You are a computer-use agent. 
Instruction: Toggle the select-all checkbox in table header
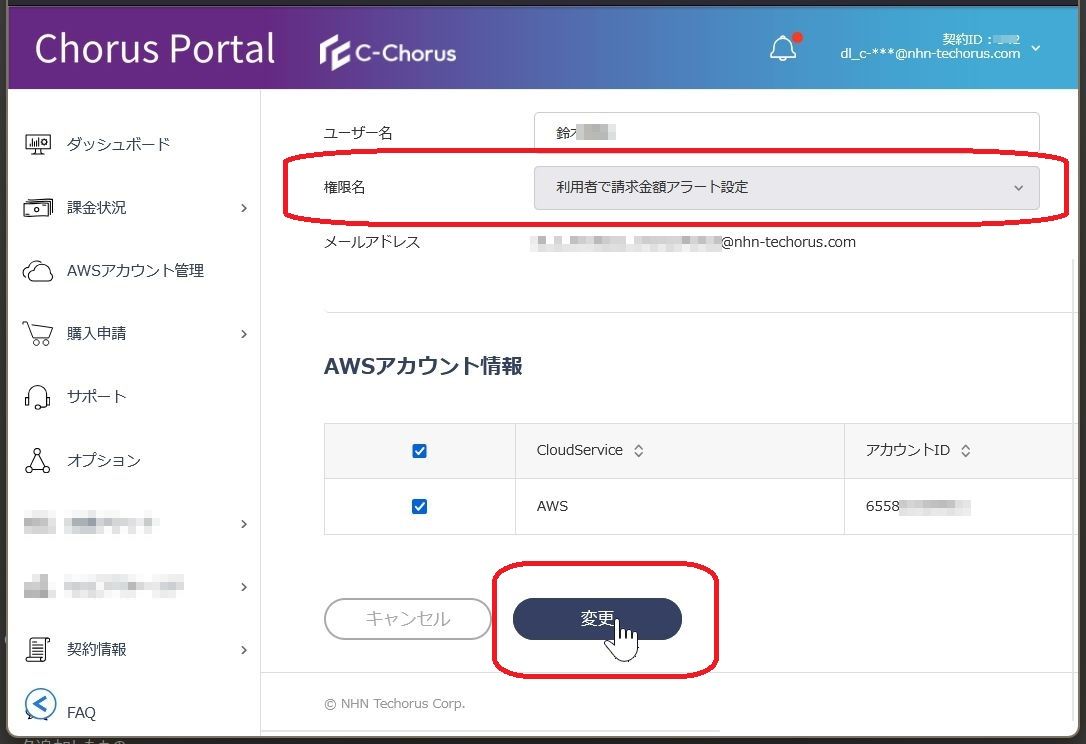coord(419,451)
